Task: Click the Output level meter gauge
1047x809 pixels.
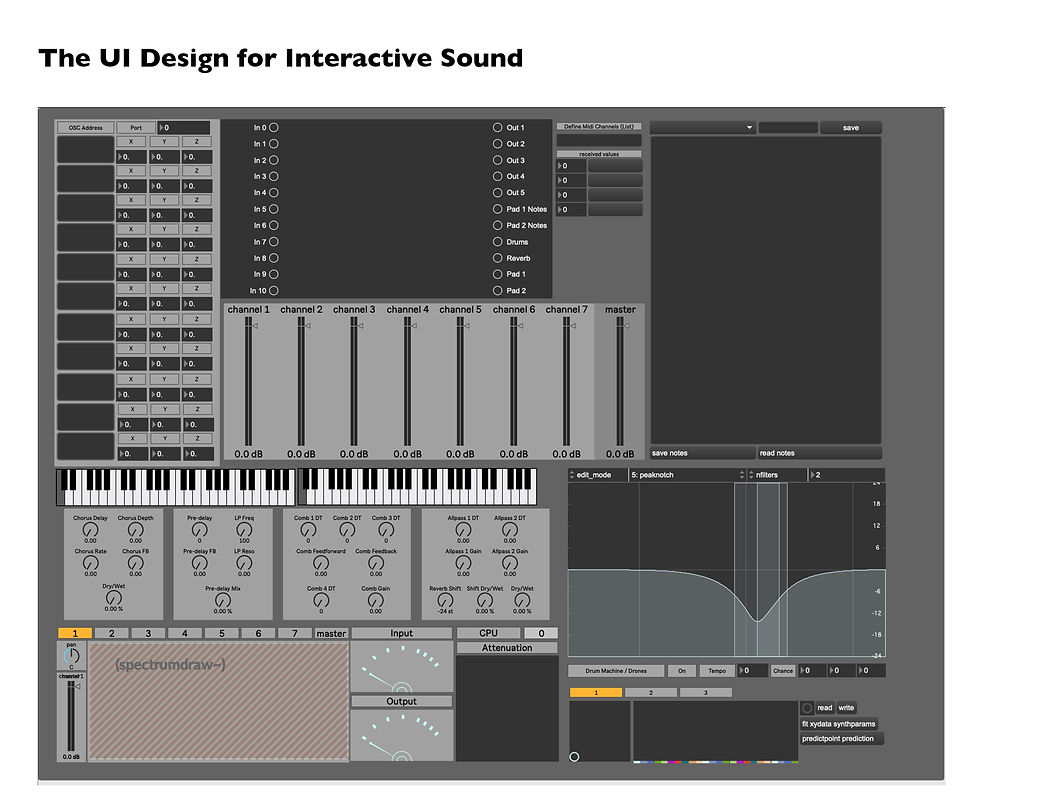Action: click(401, 734)
